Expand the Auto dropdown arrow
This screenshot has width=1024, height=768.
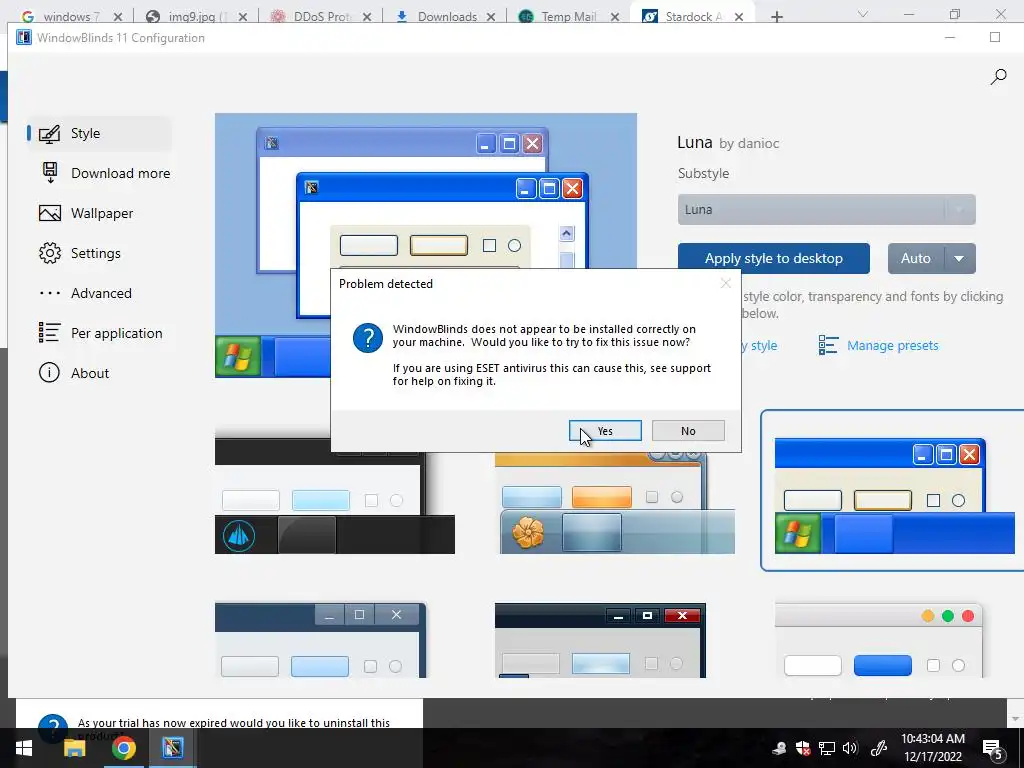tap(959, 259)
